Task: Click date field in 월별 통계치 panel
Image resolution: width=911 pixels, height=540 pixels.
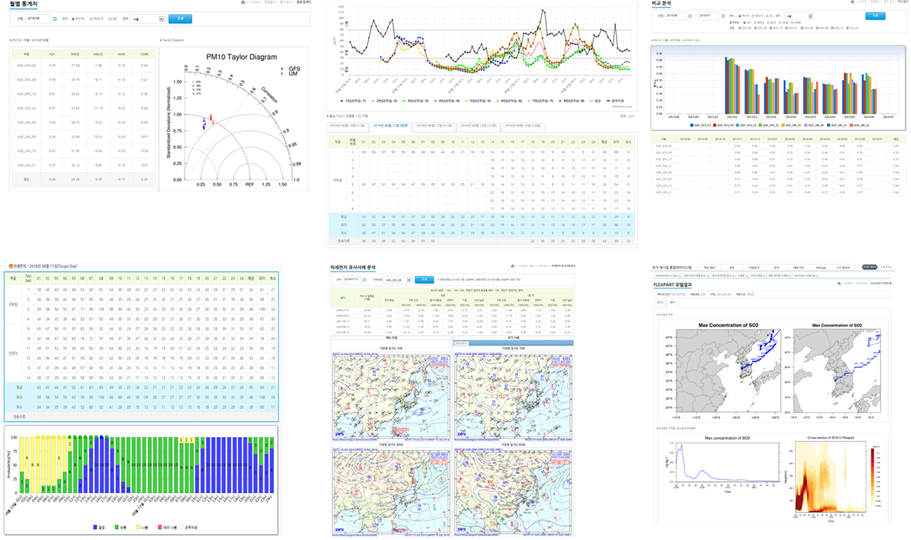Action: point(38,19)
